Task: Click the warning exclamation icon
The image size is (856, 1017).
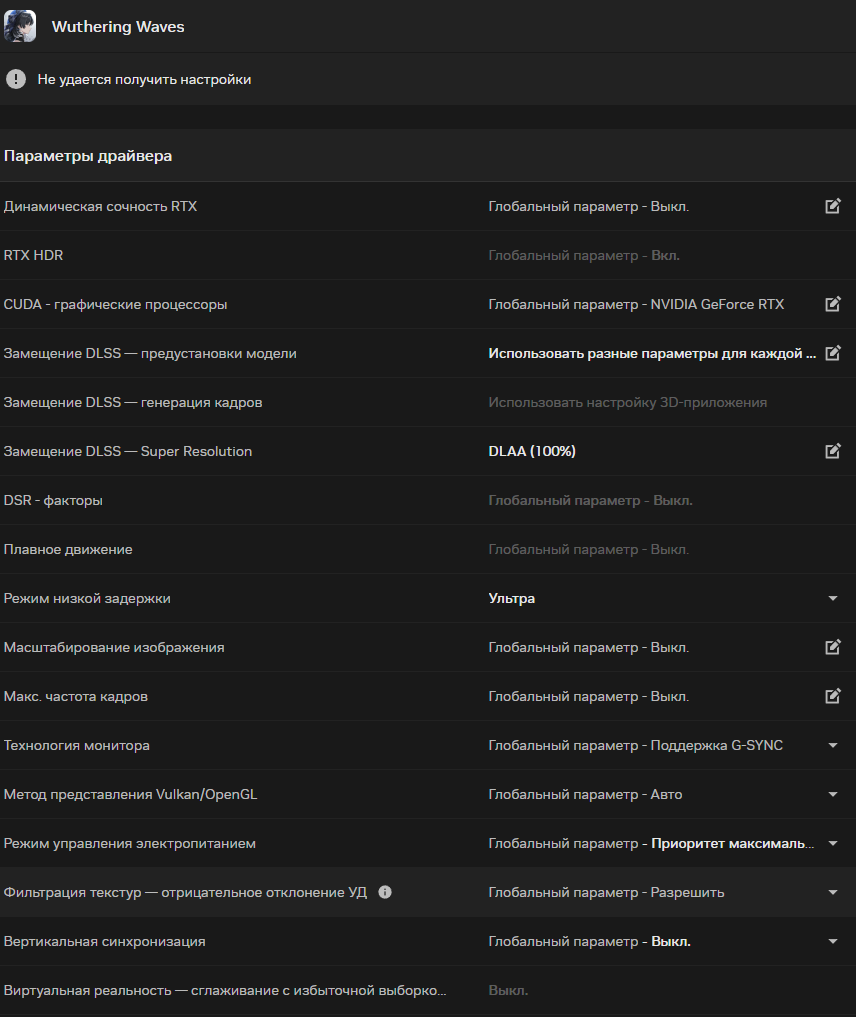Action: click(x=16, y=79)
